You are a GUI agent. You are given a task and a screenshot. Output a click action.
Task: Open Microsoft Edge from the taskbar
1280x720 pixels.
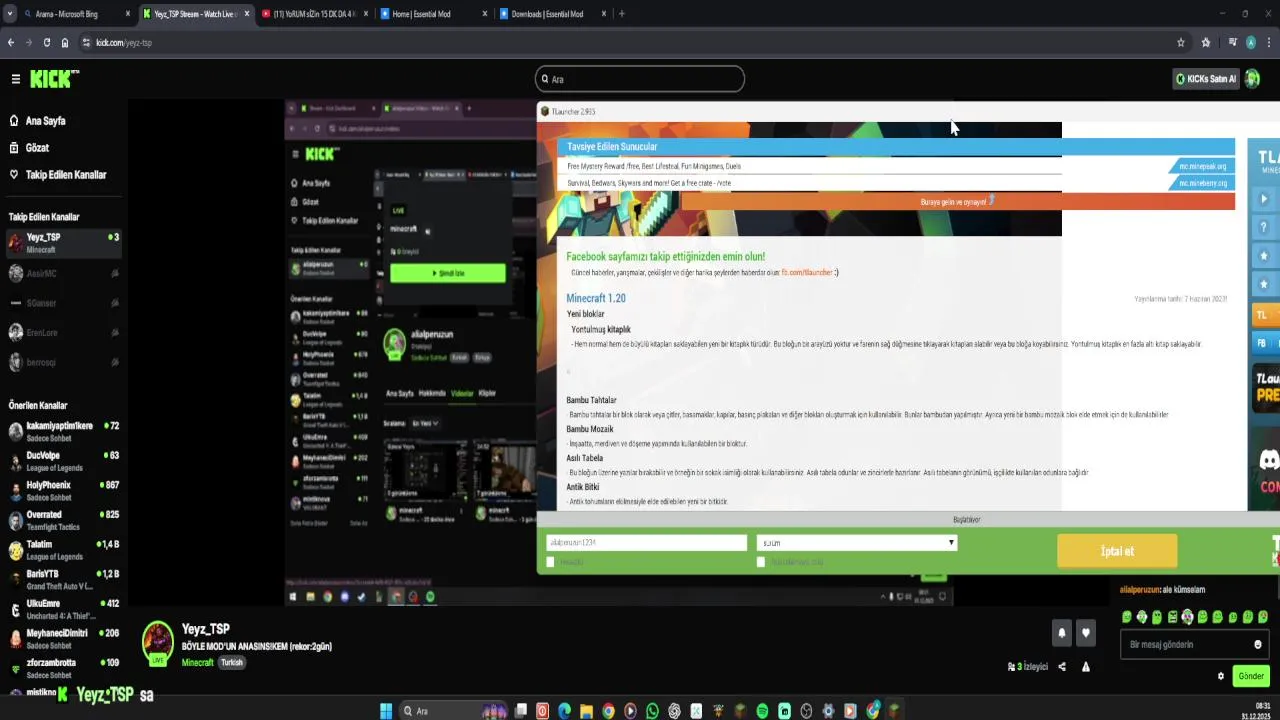click(564, 711)
